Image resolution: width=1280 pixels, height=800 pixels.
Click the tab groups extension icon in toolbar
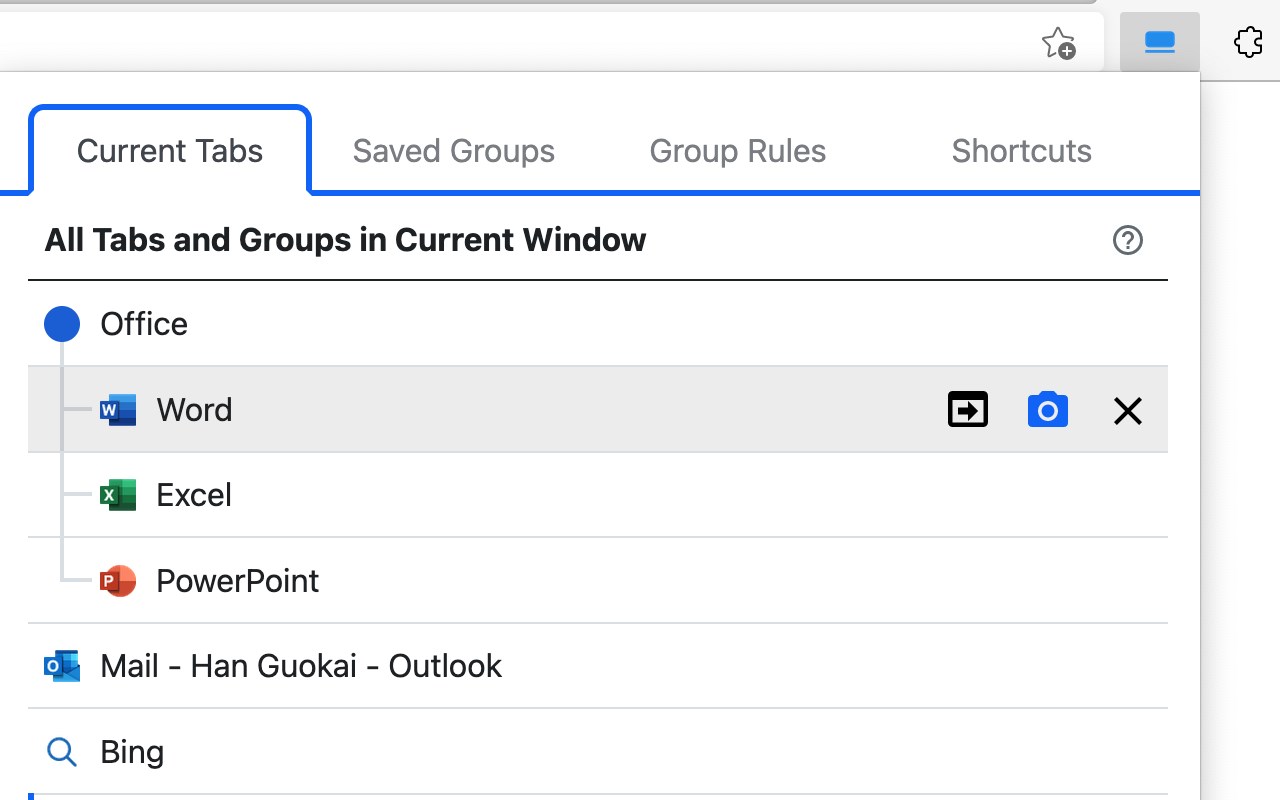click(x=1159, y=42)
